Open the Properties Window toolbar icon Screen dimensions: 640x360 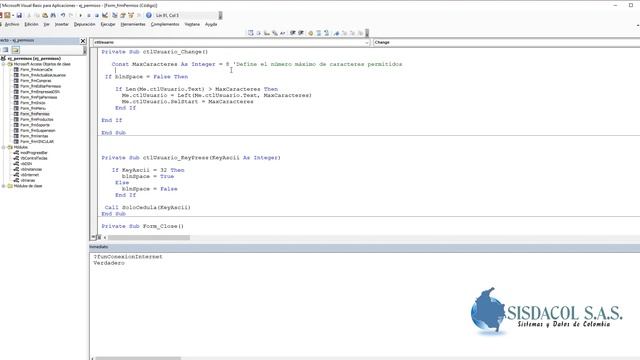123,15
